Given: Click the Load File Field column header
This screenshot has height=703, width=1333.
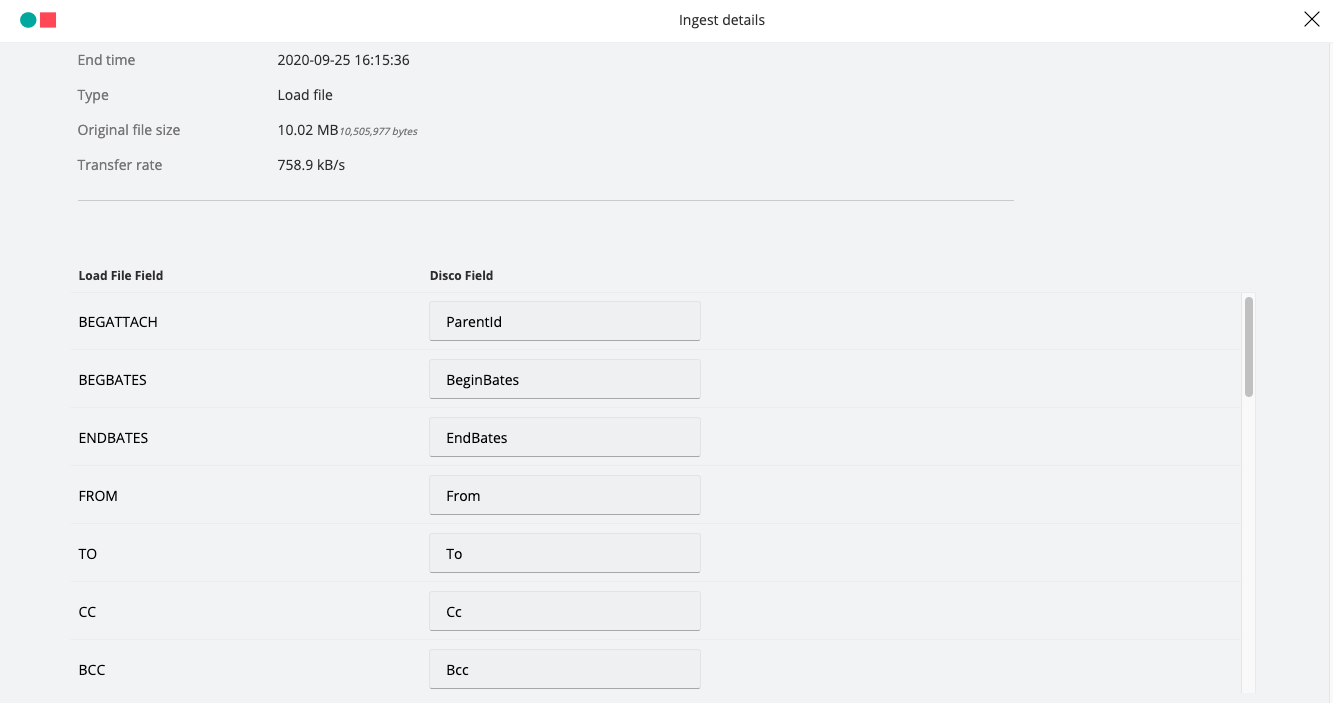Looking at the screenshot, I should [x=121, y=275].
